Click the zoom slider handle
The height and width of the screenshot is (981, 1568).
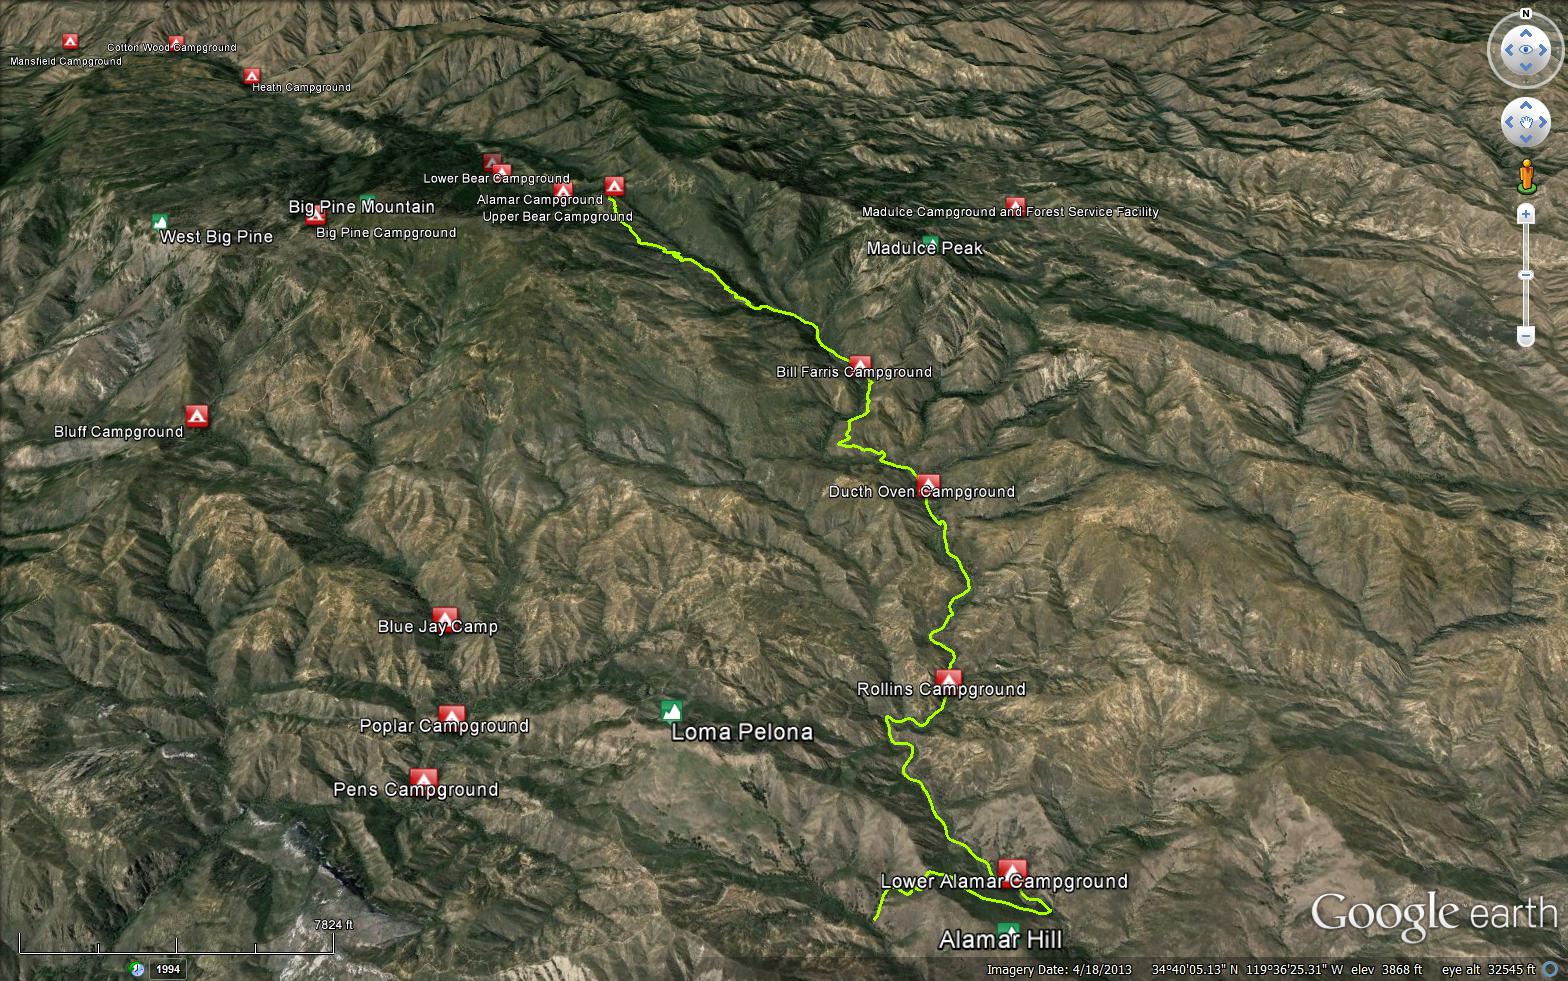click(x=1526, y=275)
